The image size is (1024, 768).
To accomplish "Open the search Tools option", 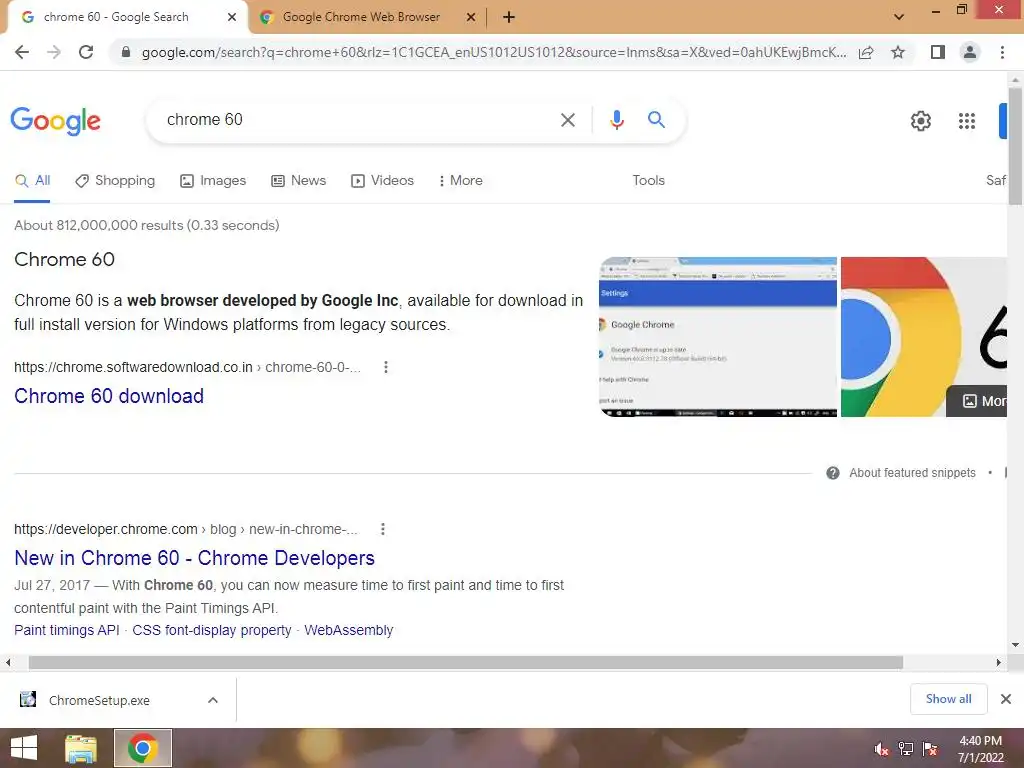I will 648,181.
